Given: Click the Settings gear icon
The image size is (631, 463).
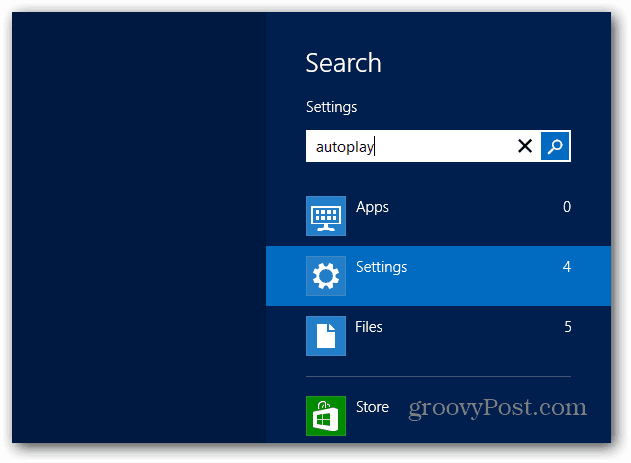Looking at the screenshot, I should [326, 276].
